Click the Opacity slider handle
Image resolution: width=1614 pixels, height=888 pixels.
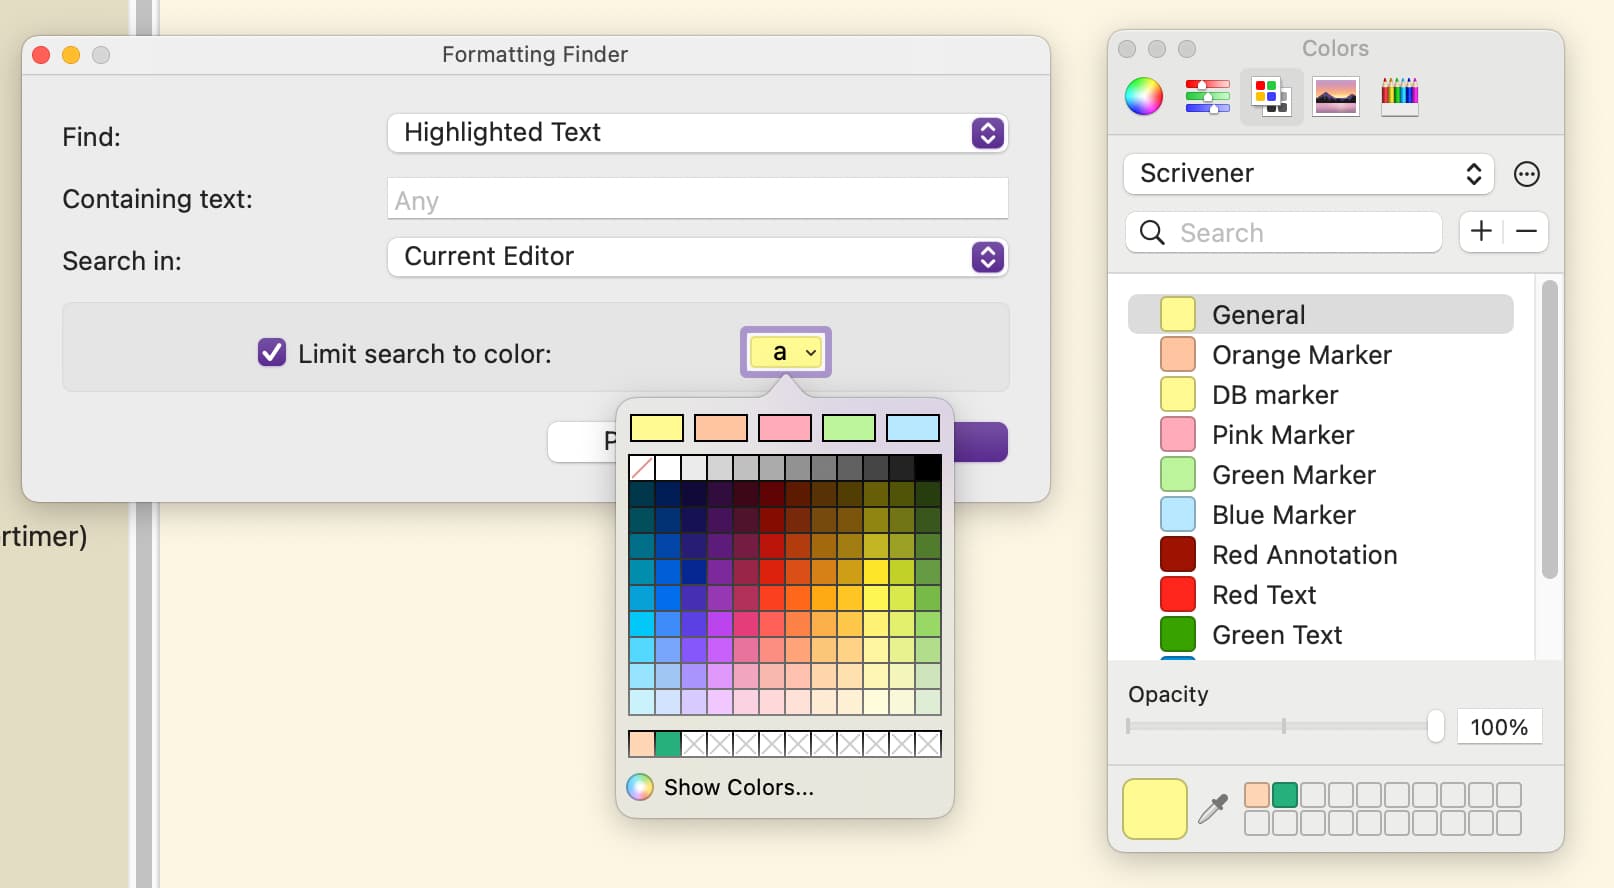click(x=1436, y=726)
